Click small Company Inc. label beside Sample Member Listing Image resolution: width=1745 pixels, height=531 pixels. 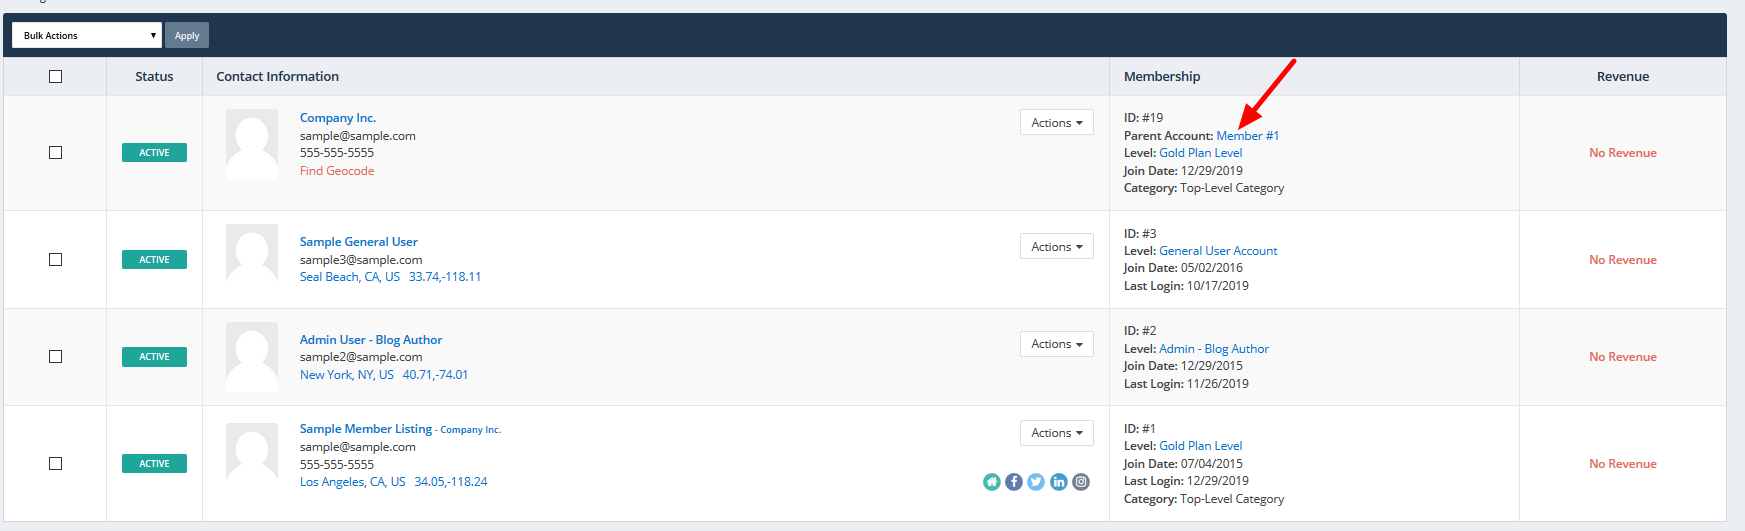point(471,430)
